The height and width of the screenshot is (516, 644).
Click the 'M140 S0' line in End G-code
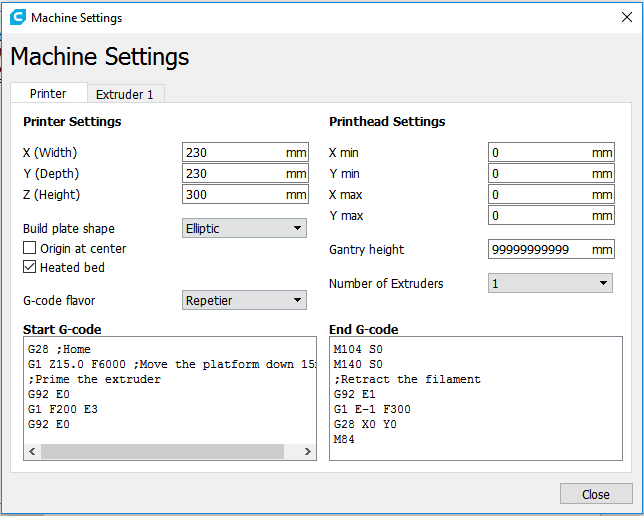pos(358,364)
